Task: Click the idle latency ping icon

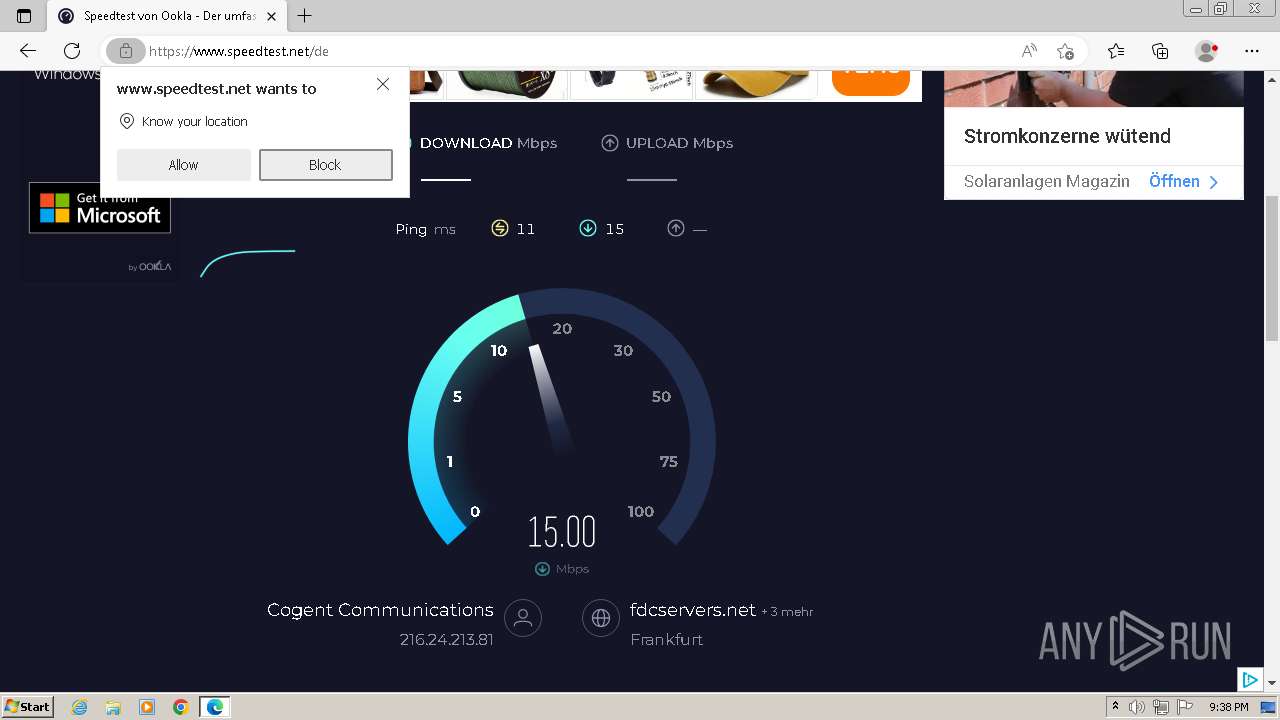Action: pos(500,229)
